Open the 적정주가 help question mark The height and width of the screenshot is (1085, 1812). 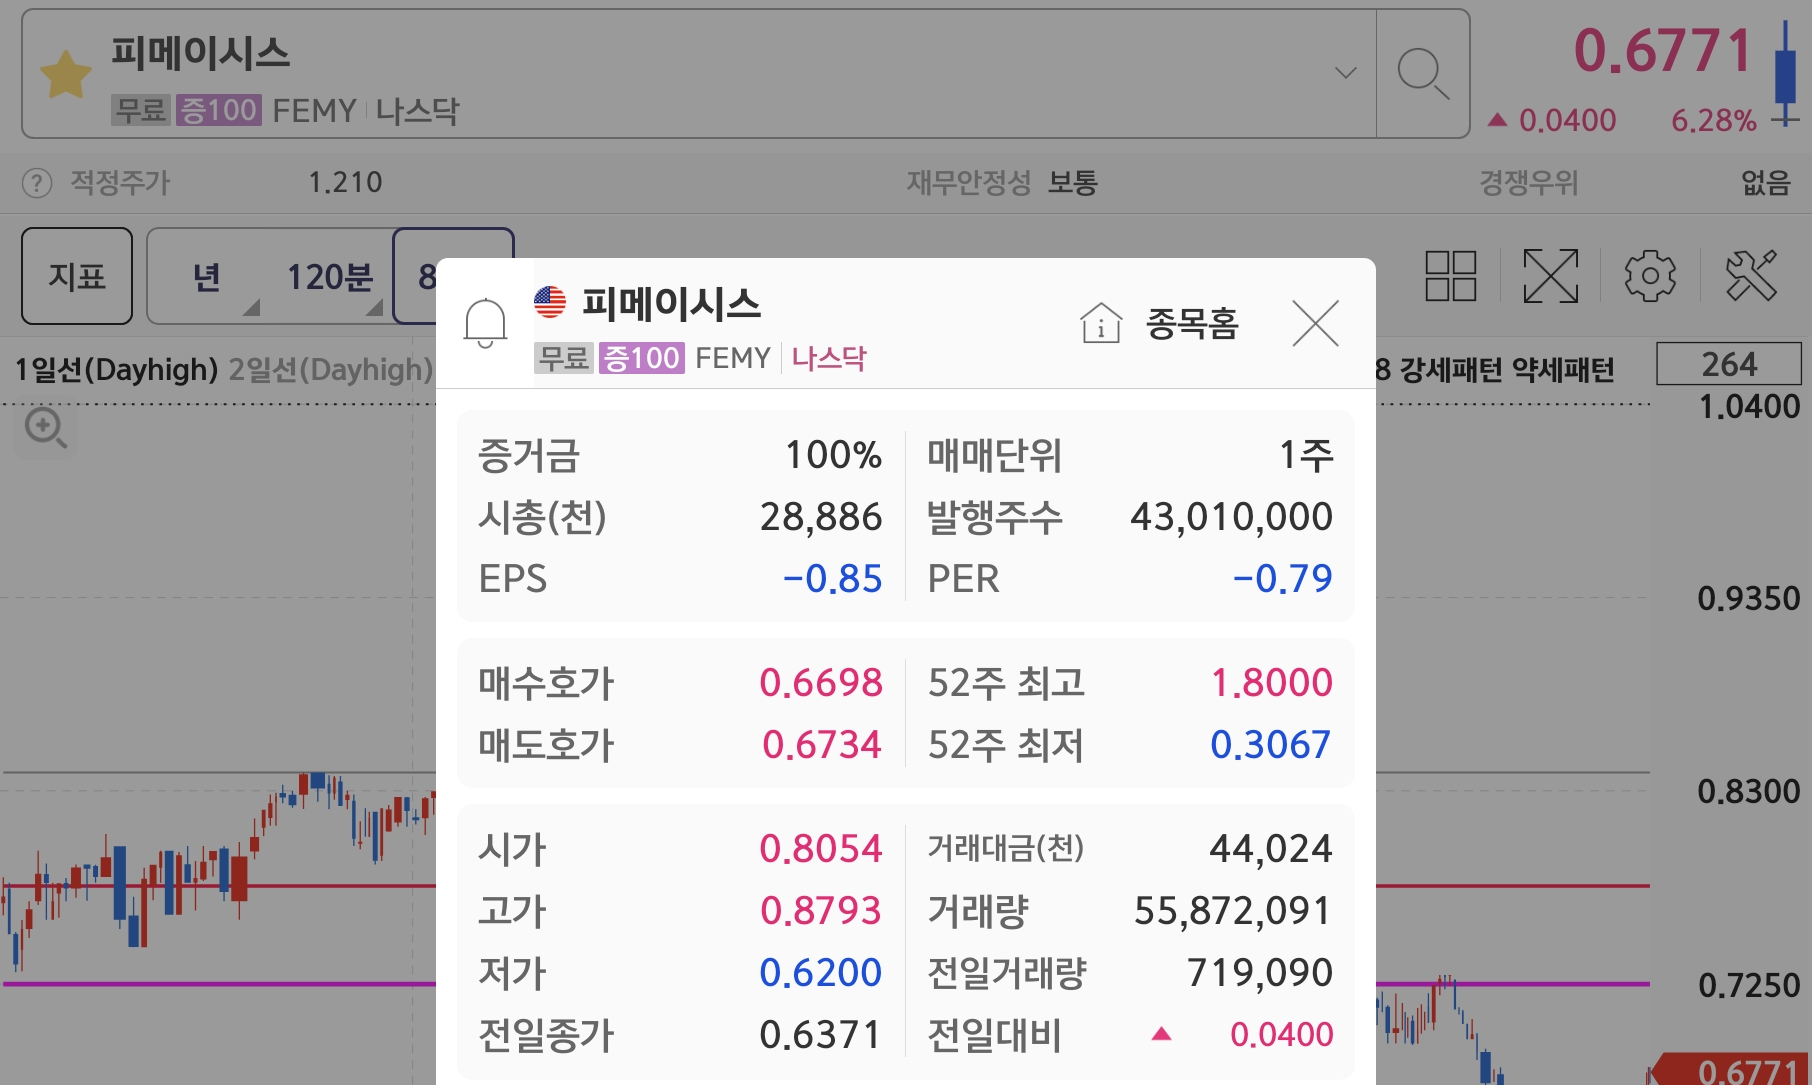click(x=37, y=183)
